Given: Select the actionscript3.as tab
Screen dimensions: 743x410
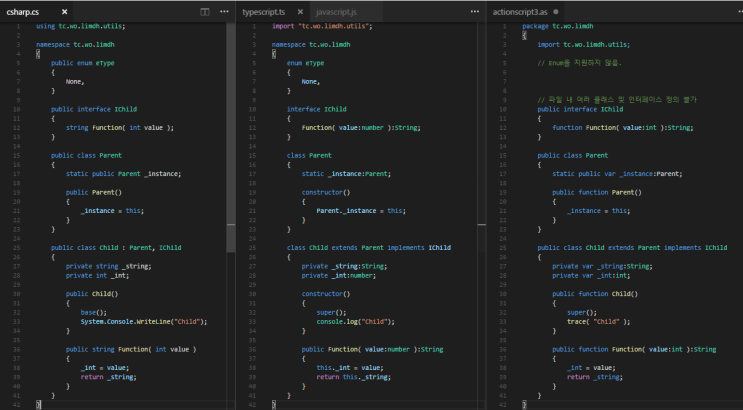Looking at the screenshot, I should [x=520, y=12].
